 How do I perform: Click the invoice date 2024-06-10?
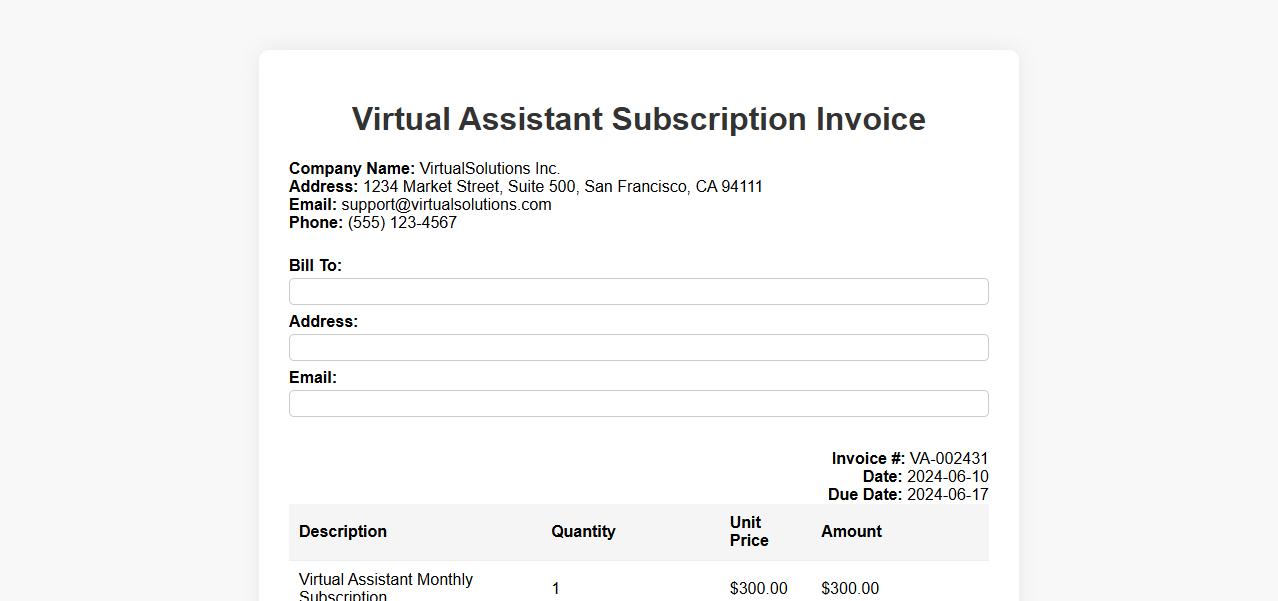(947, 476)
